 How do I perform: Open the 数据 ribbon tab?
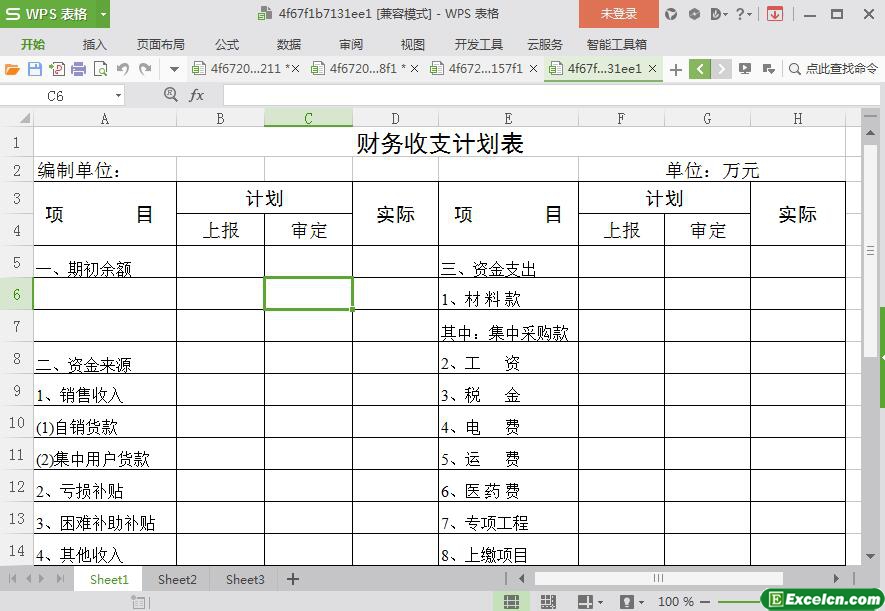[288, 45]
